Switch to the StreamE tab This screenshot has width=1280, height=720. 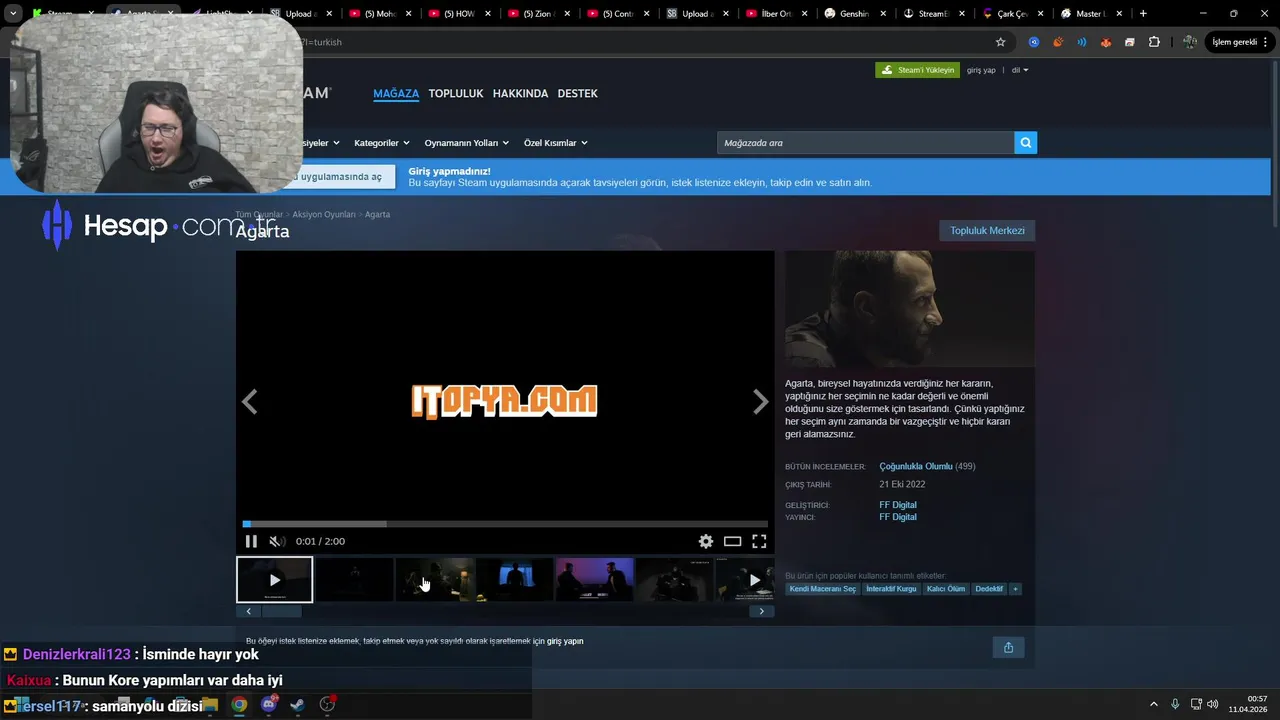pos(934,14)
